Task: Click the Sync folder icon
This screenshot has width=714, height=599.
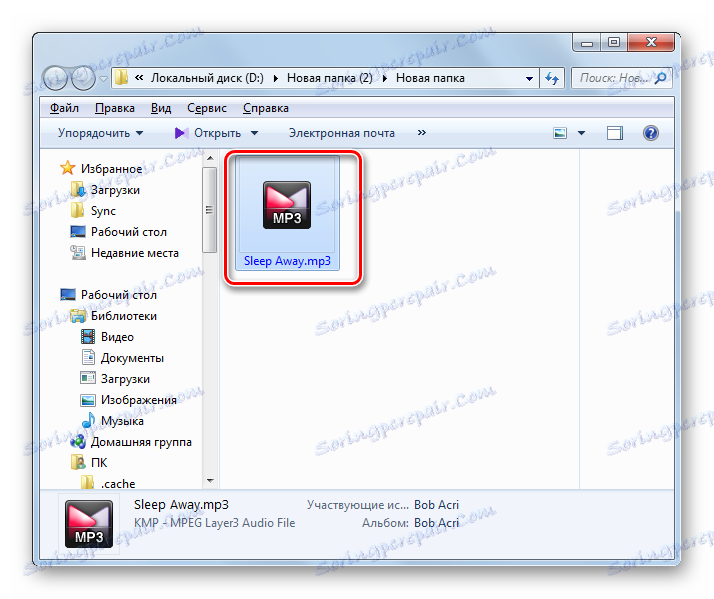Action: [x=77, y=210]
